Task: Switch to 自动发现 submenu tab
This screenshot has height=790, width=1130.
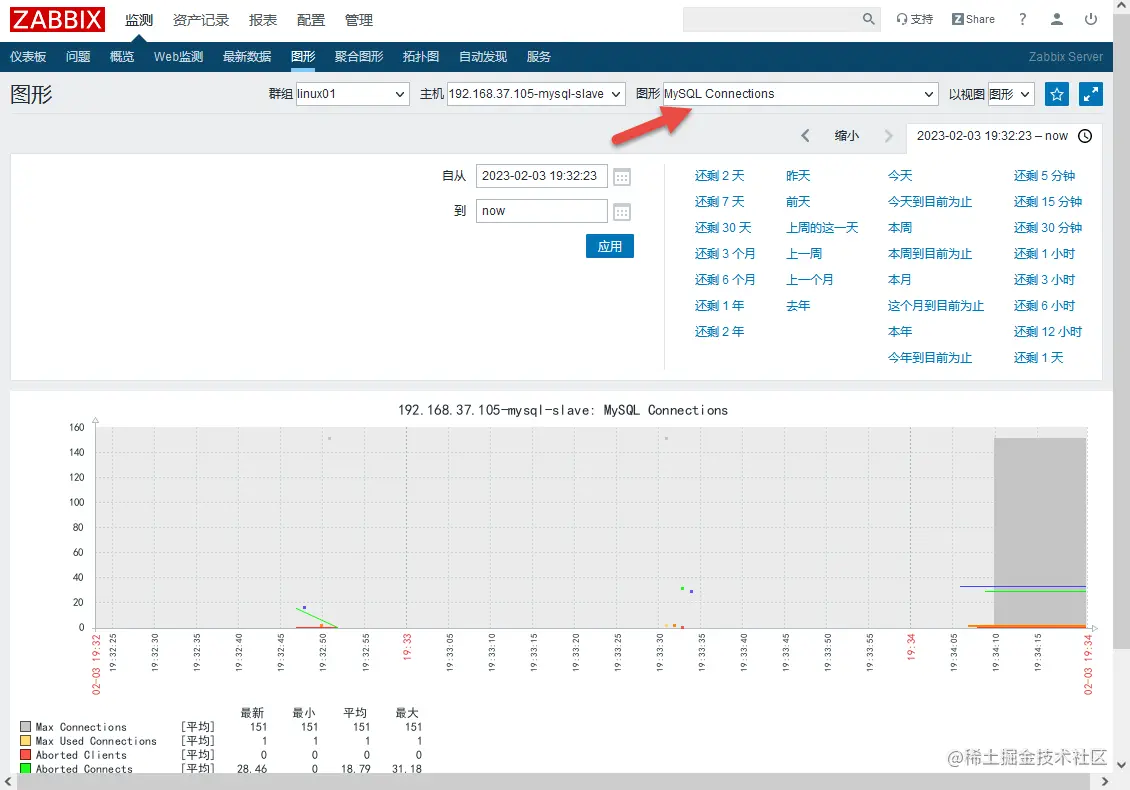Action: click(483, 56)
